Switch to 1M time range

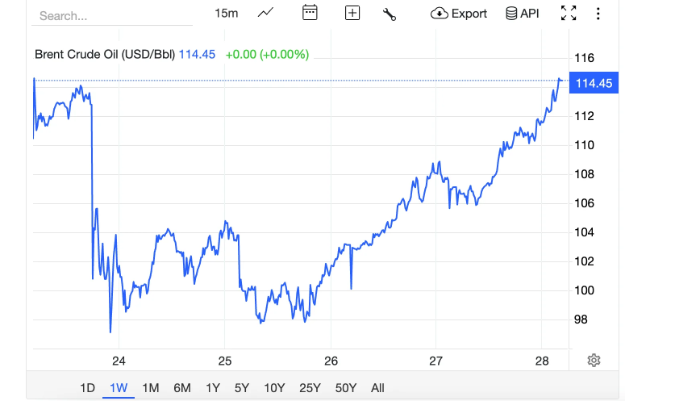151,387
